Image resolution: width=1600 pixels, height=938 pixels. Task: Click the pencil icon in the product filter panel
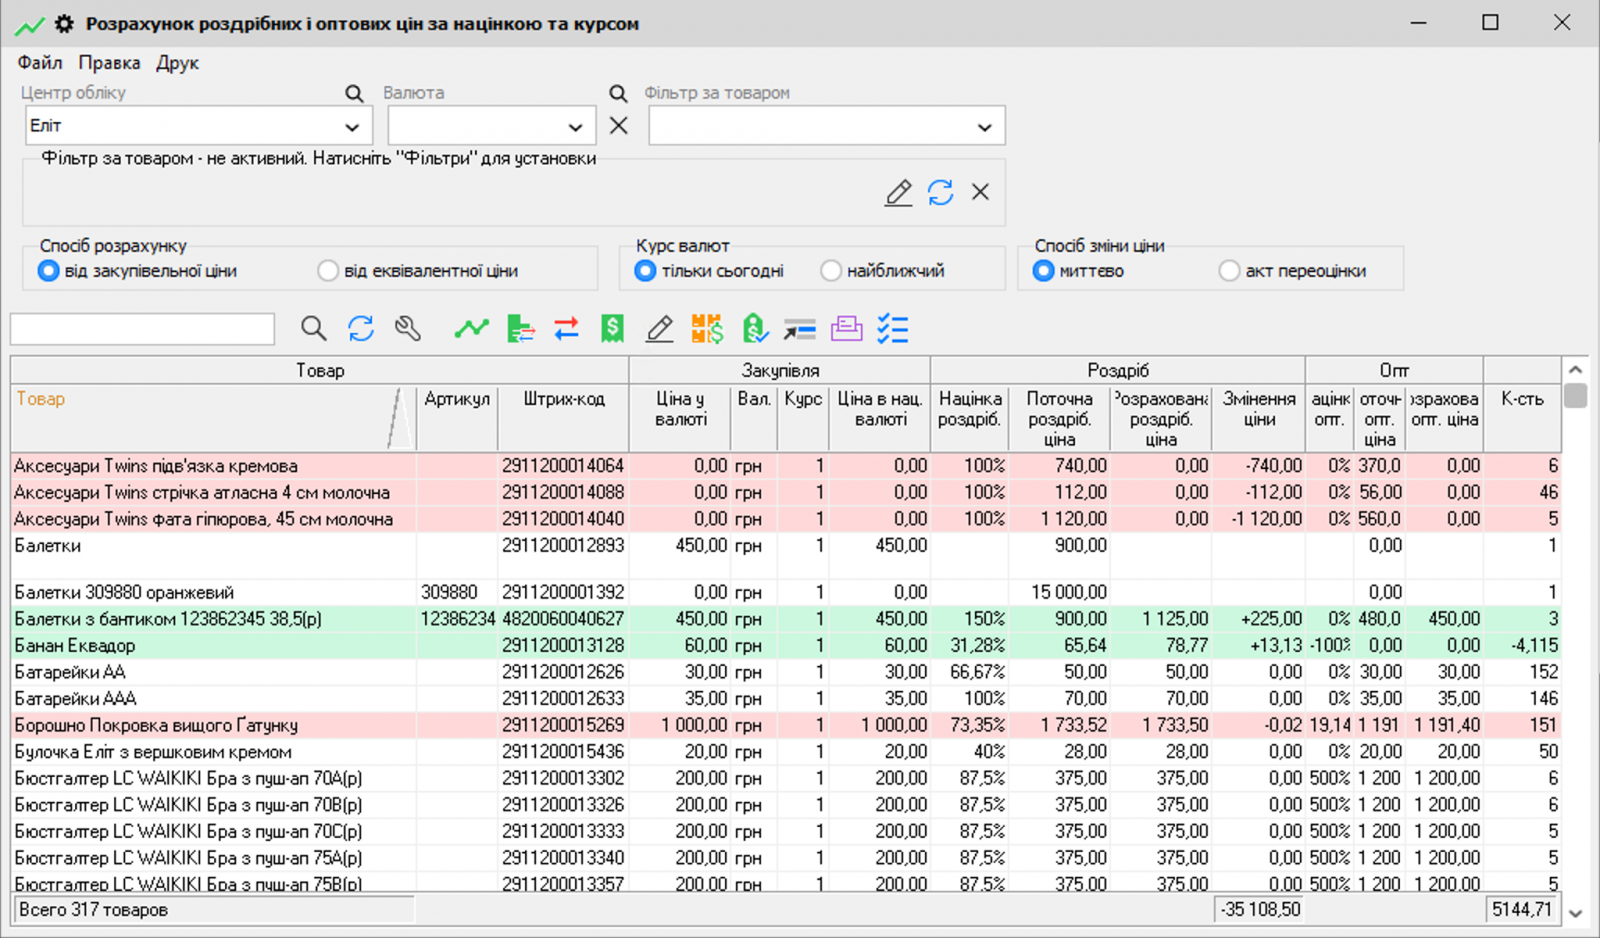pos(898,192)
